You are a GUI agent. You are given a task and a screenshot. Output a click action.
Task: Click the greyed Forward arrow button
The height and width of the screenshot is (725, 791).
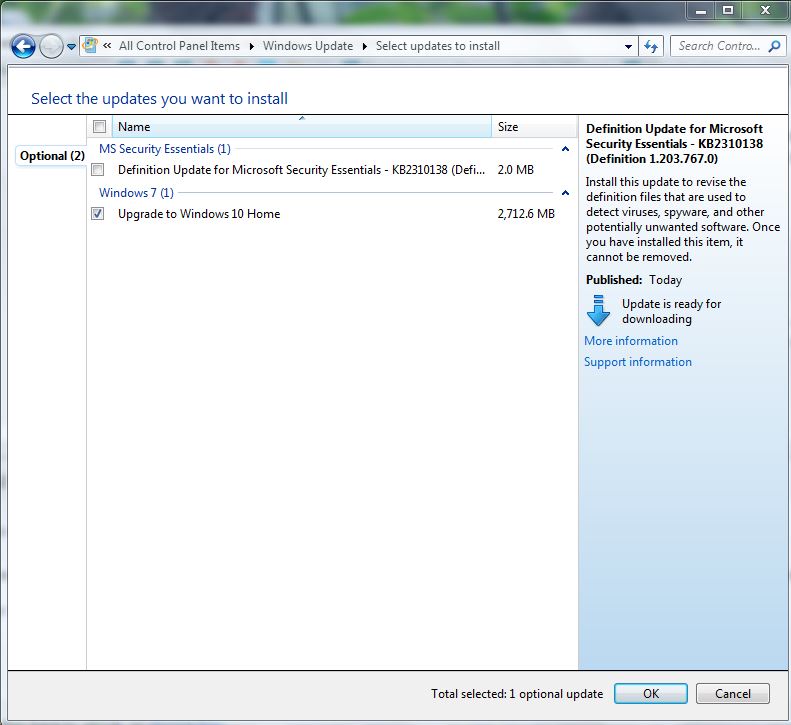(x=51, y=47)
